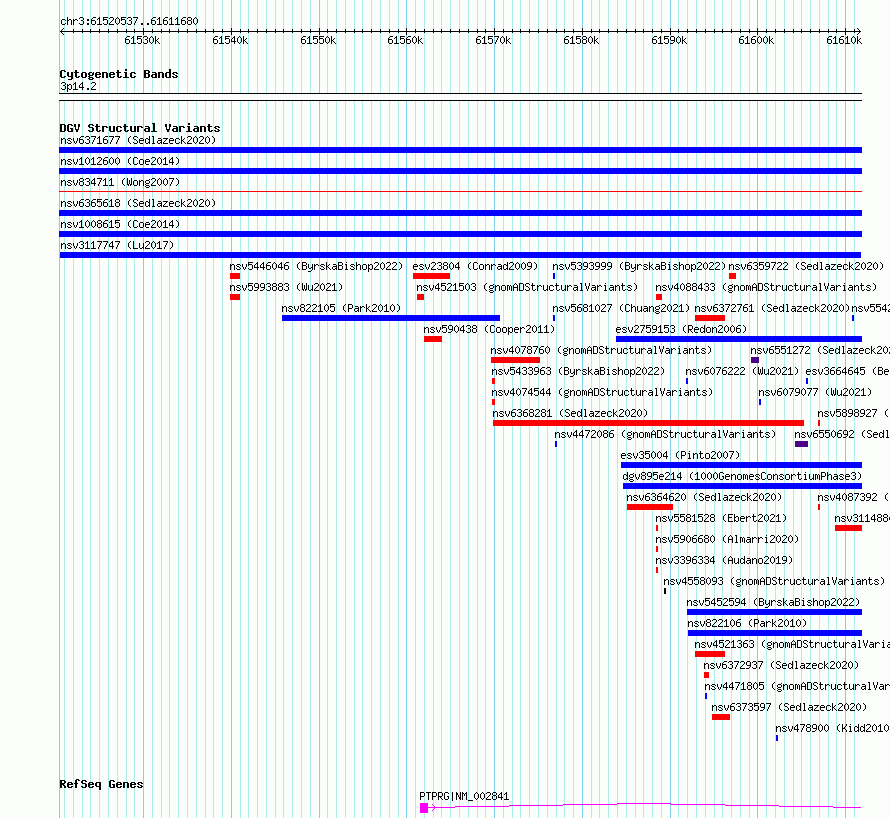Click nsv4088433 (gnomADStructuralVariants) label
The height and width of the screenshot is (818, 890).
pos(766,287)
